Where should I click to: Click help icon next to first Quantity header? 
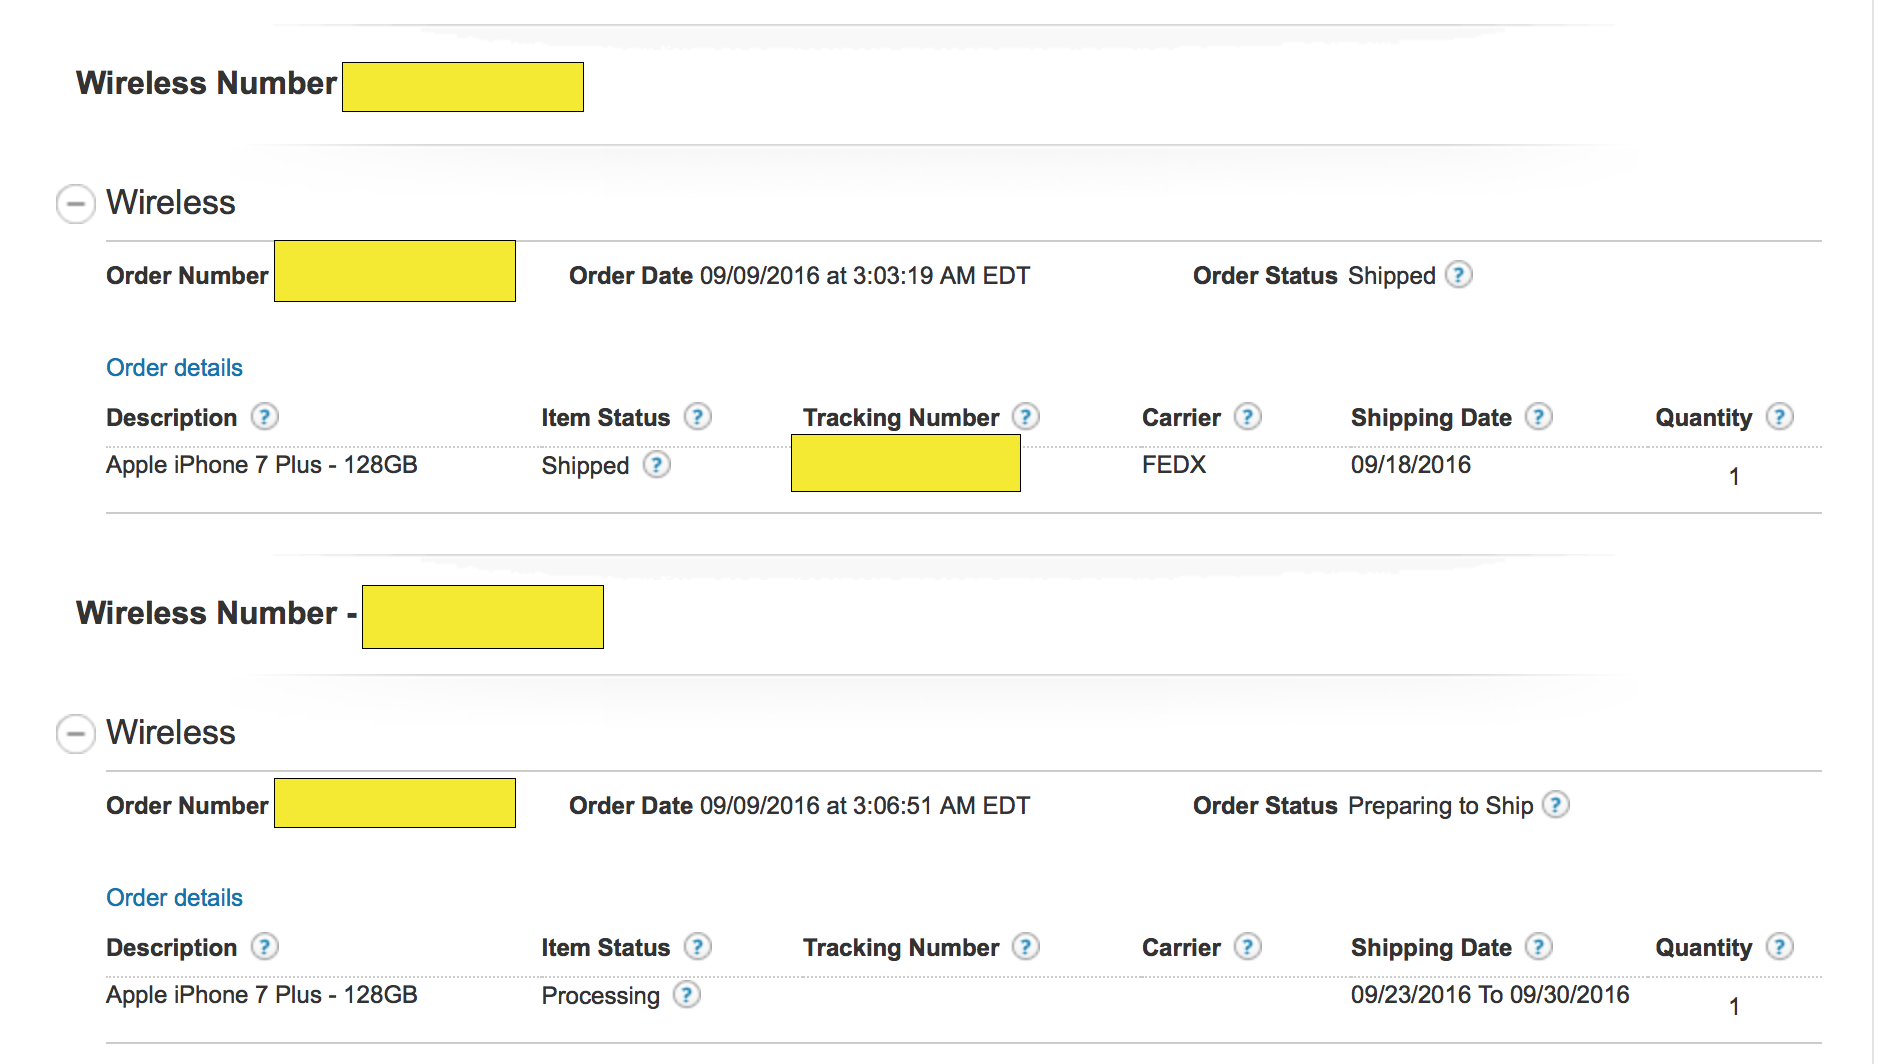1780,417
